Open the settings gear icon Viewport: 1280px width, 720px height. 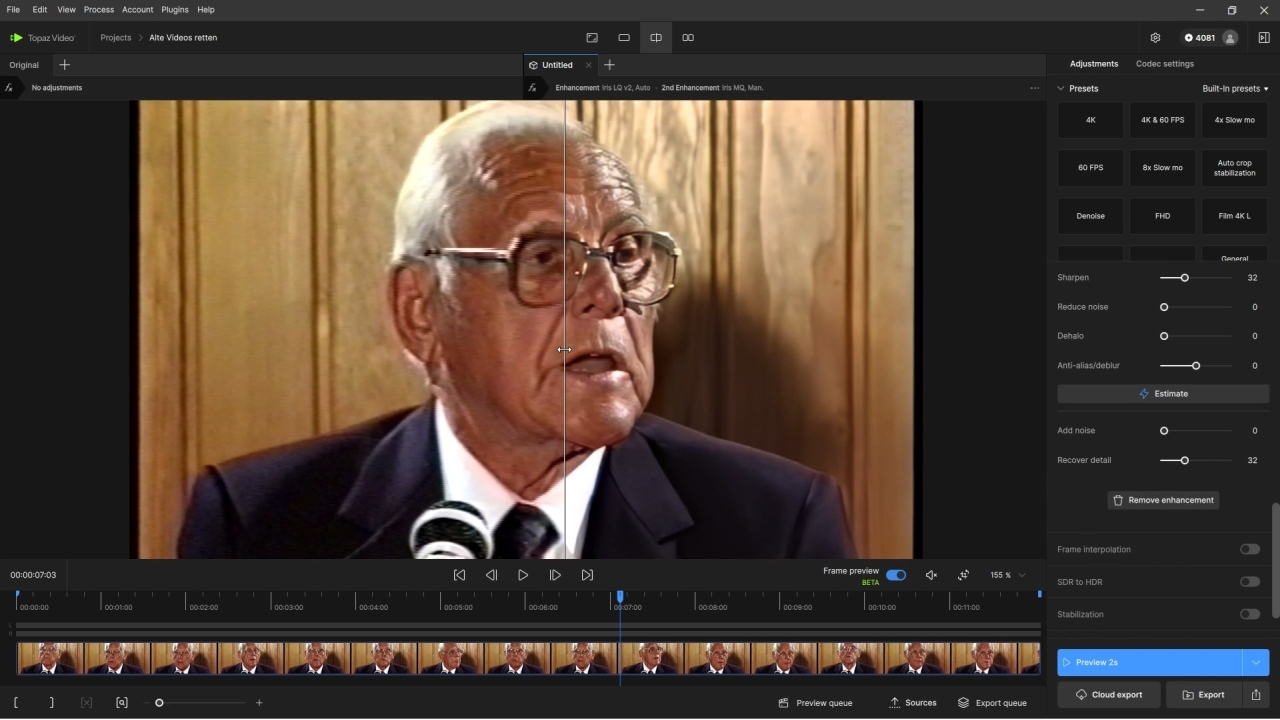[1155, 38]
